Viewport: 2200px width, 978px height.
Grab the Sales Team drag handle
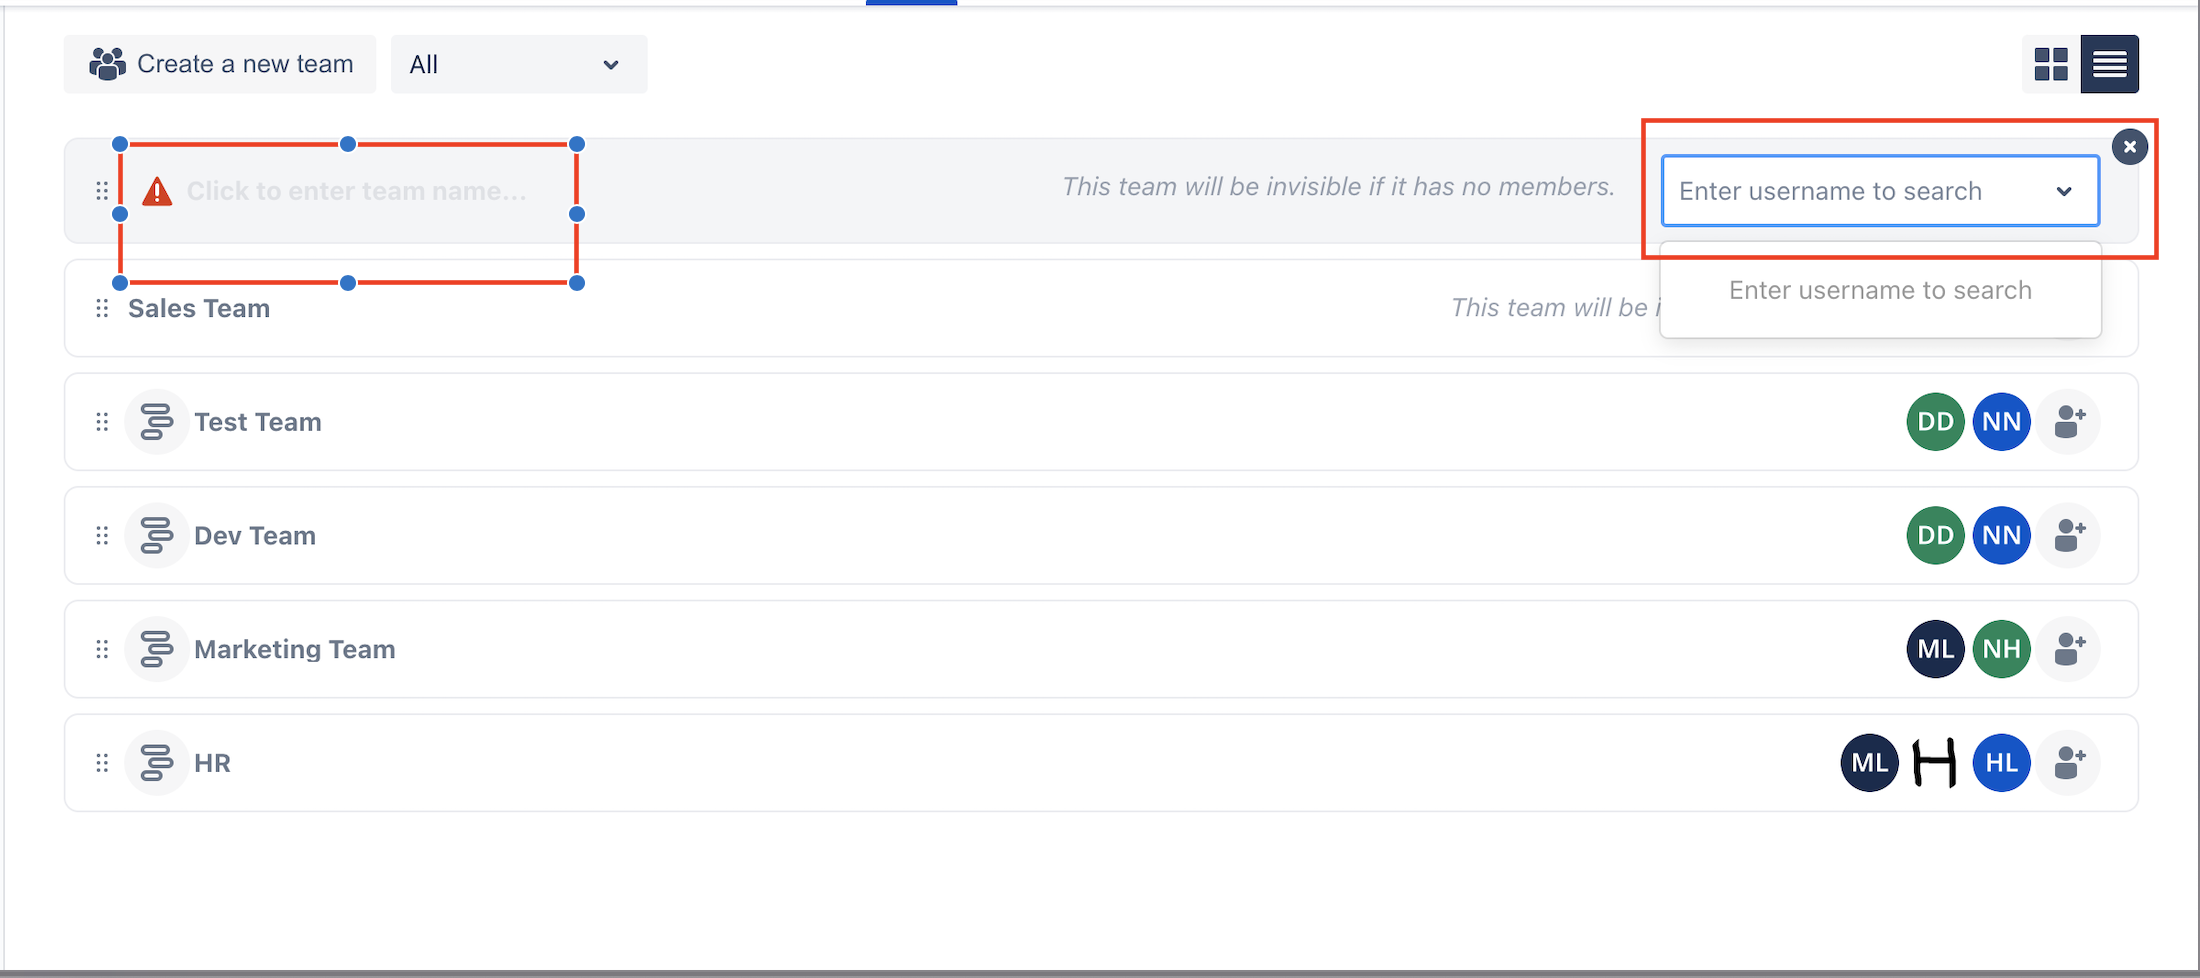tap(102, 308)
